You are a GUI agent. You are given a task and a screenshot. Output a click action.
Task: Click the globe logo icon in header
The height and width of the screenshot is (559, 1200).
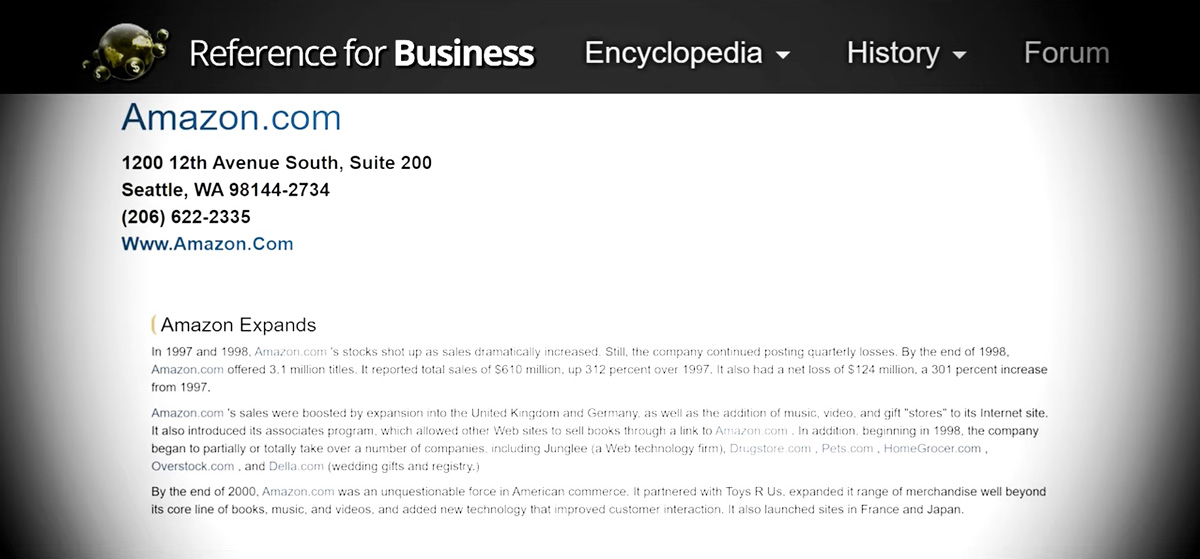pyautogui.click(x=128, y=50)
